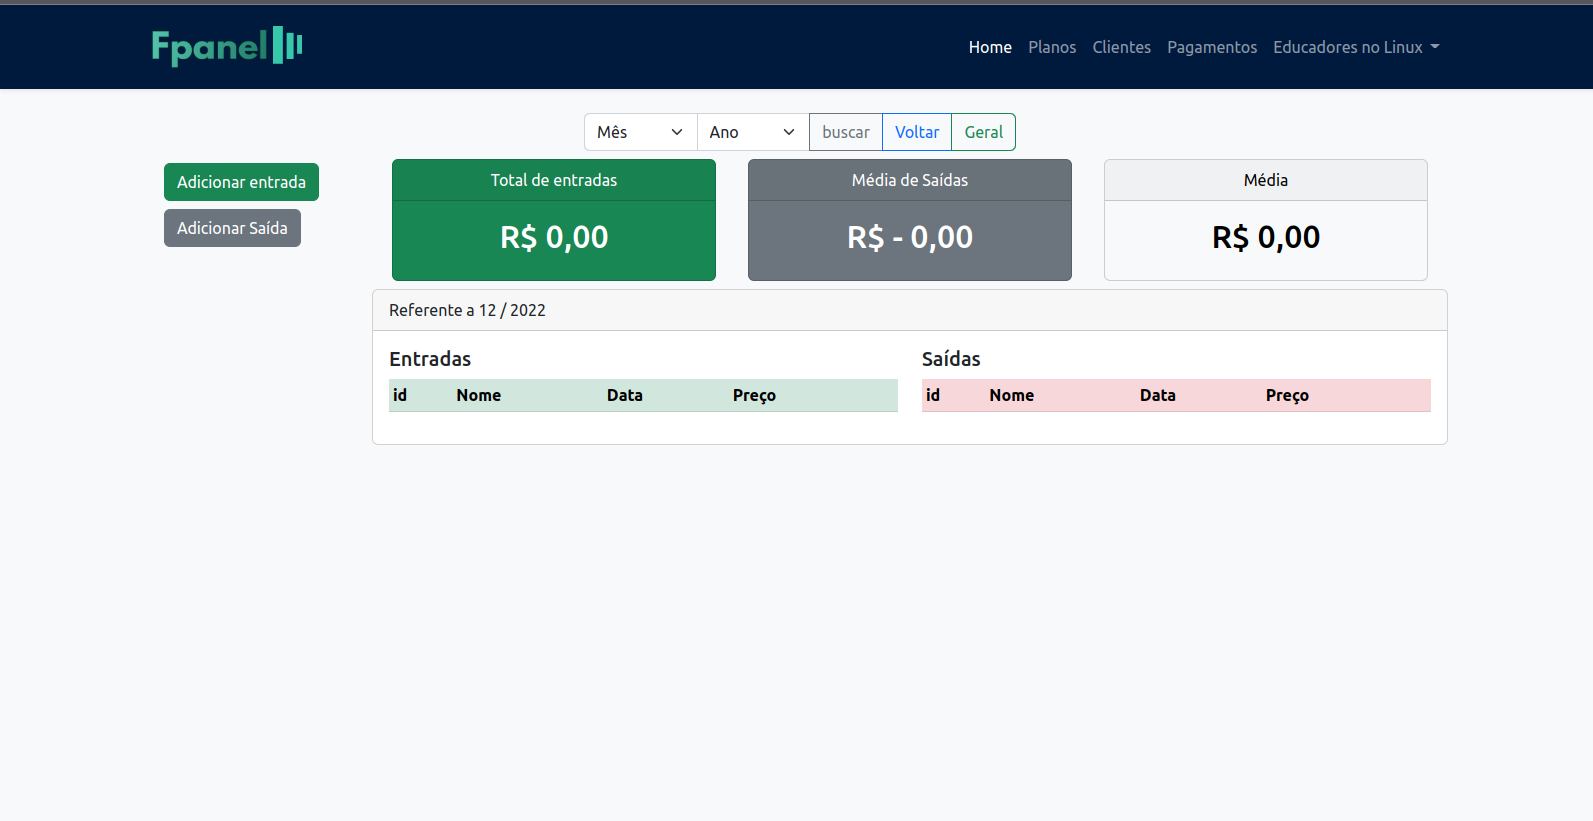
Task: Open the Mês month dropdown
Action: coord(641,132)
